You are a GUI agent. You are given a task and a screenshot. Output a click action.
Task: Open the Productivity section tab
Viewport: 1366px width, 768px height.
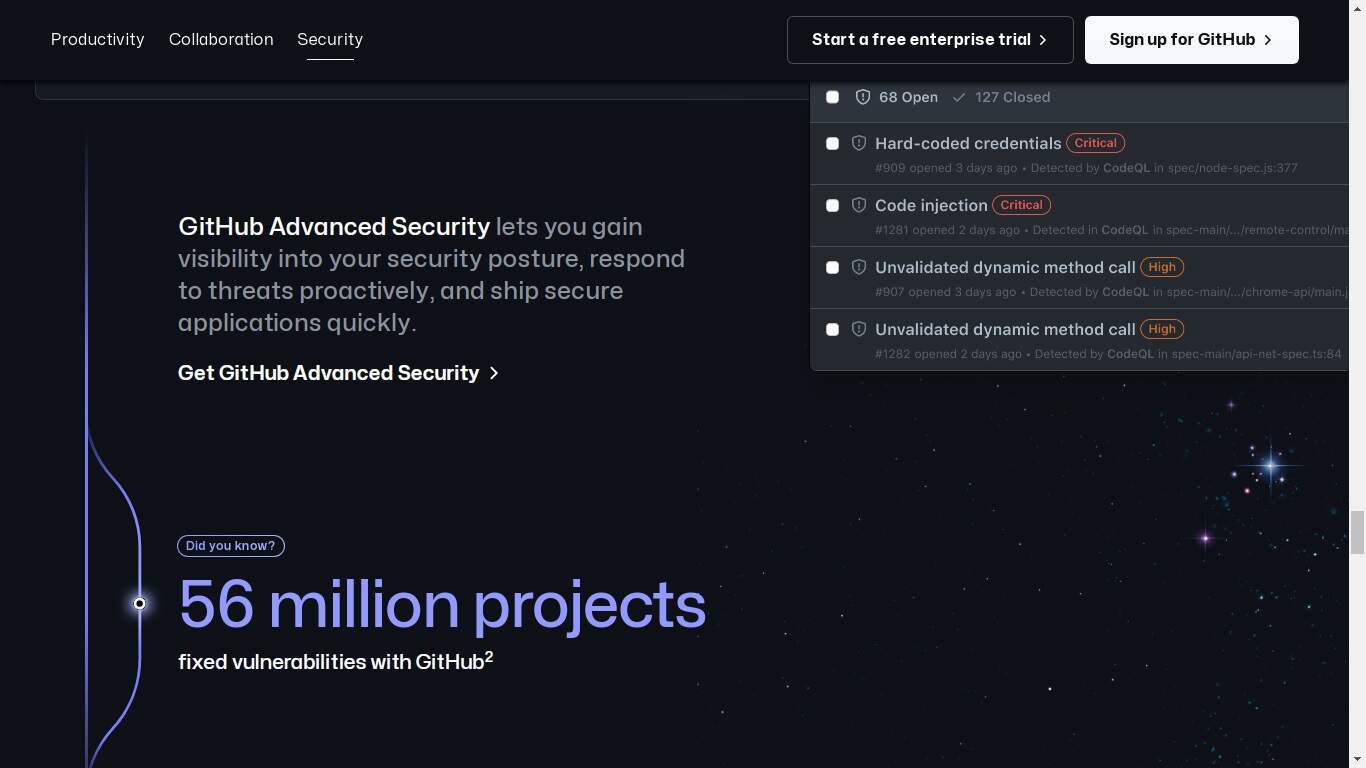click(x=98, y=39)
